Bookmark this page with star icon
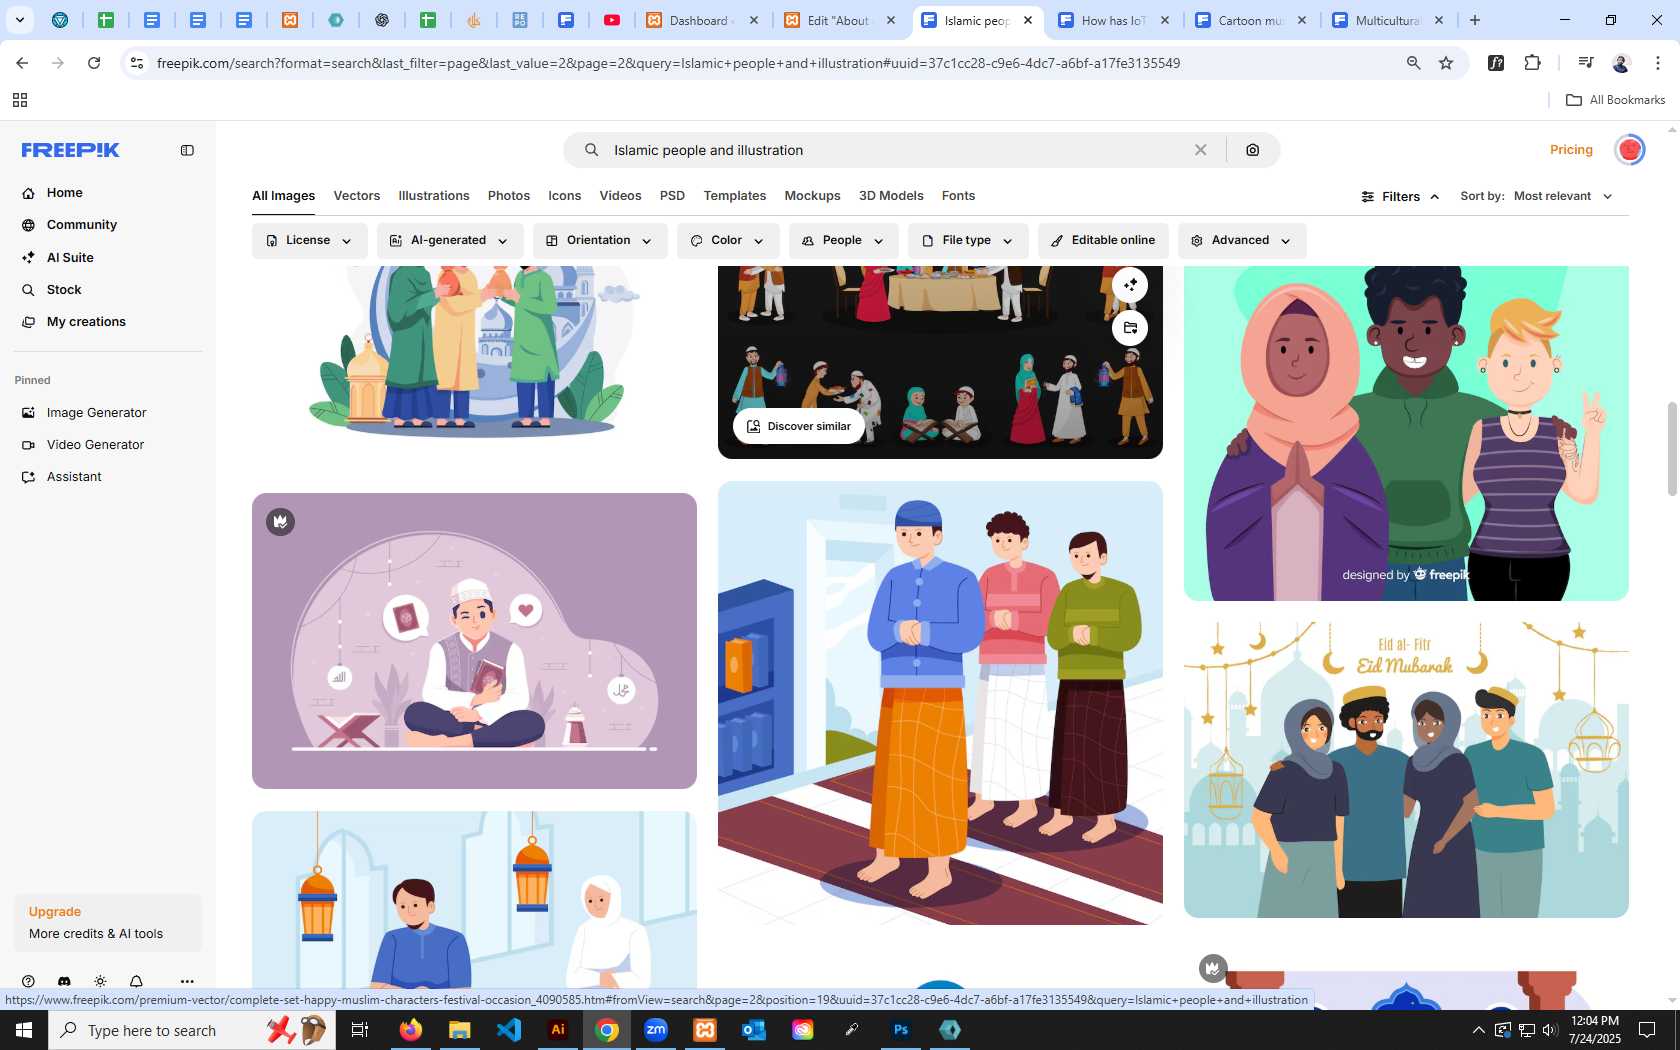The width and height of the screenshot is (1680, 1050). pyautogui.click(x=1446, y=63)
